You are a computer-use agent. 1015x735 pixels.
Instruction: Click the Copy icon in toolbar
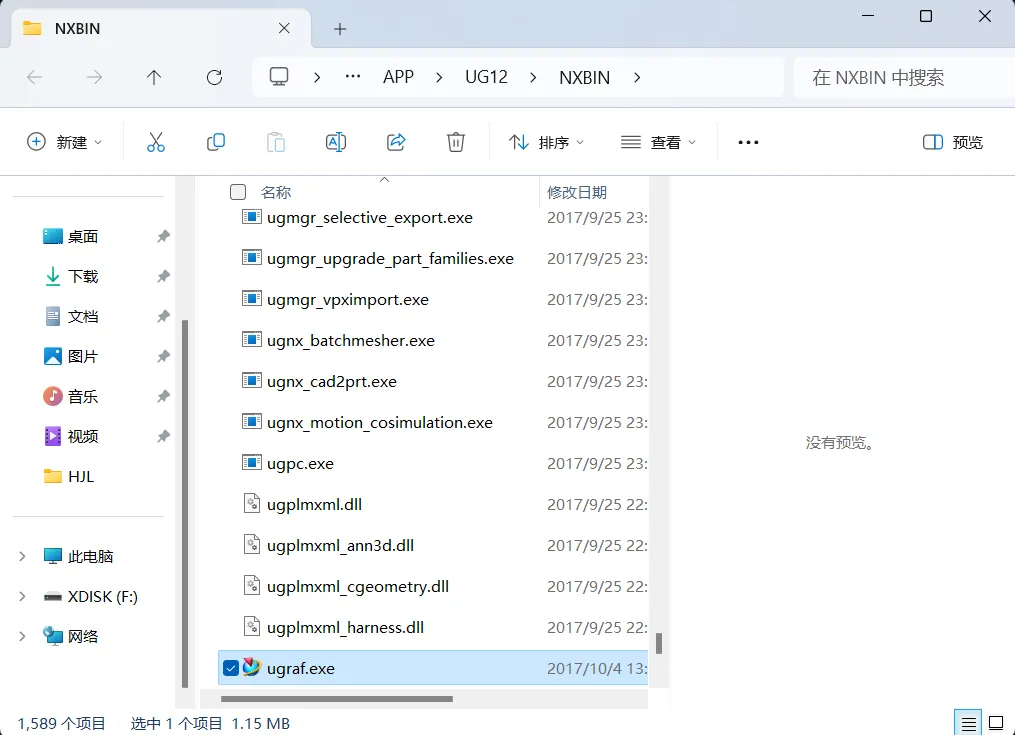click(x=216, y=142)
